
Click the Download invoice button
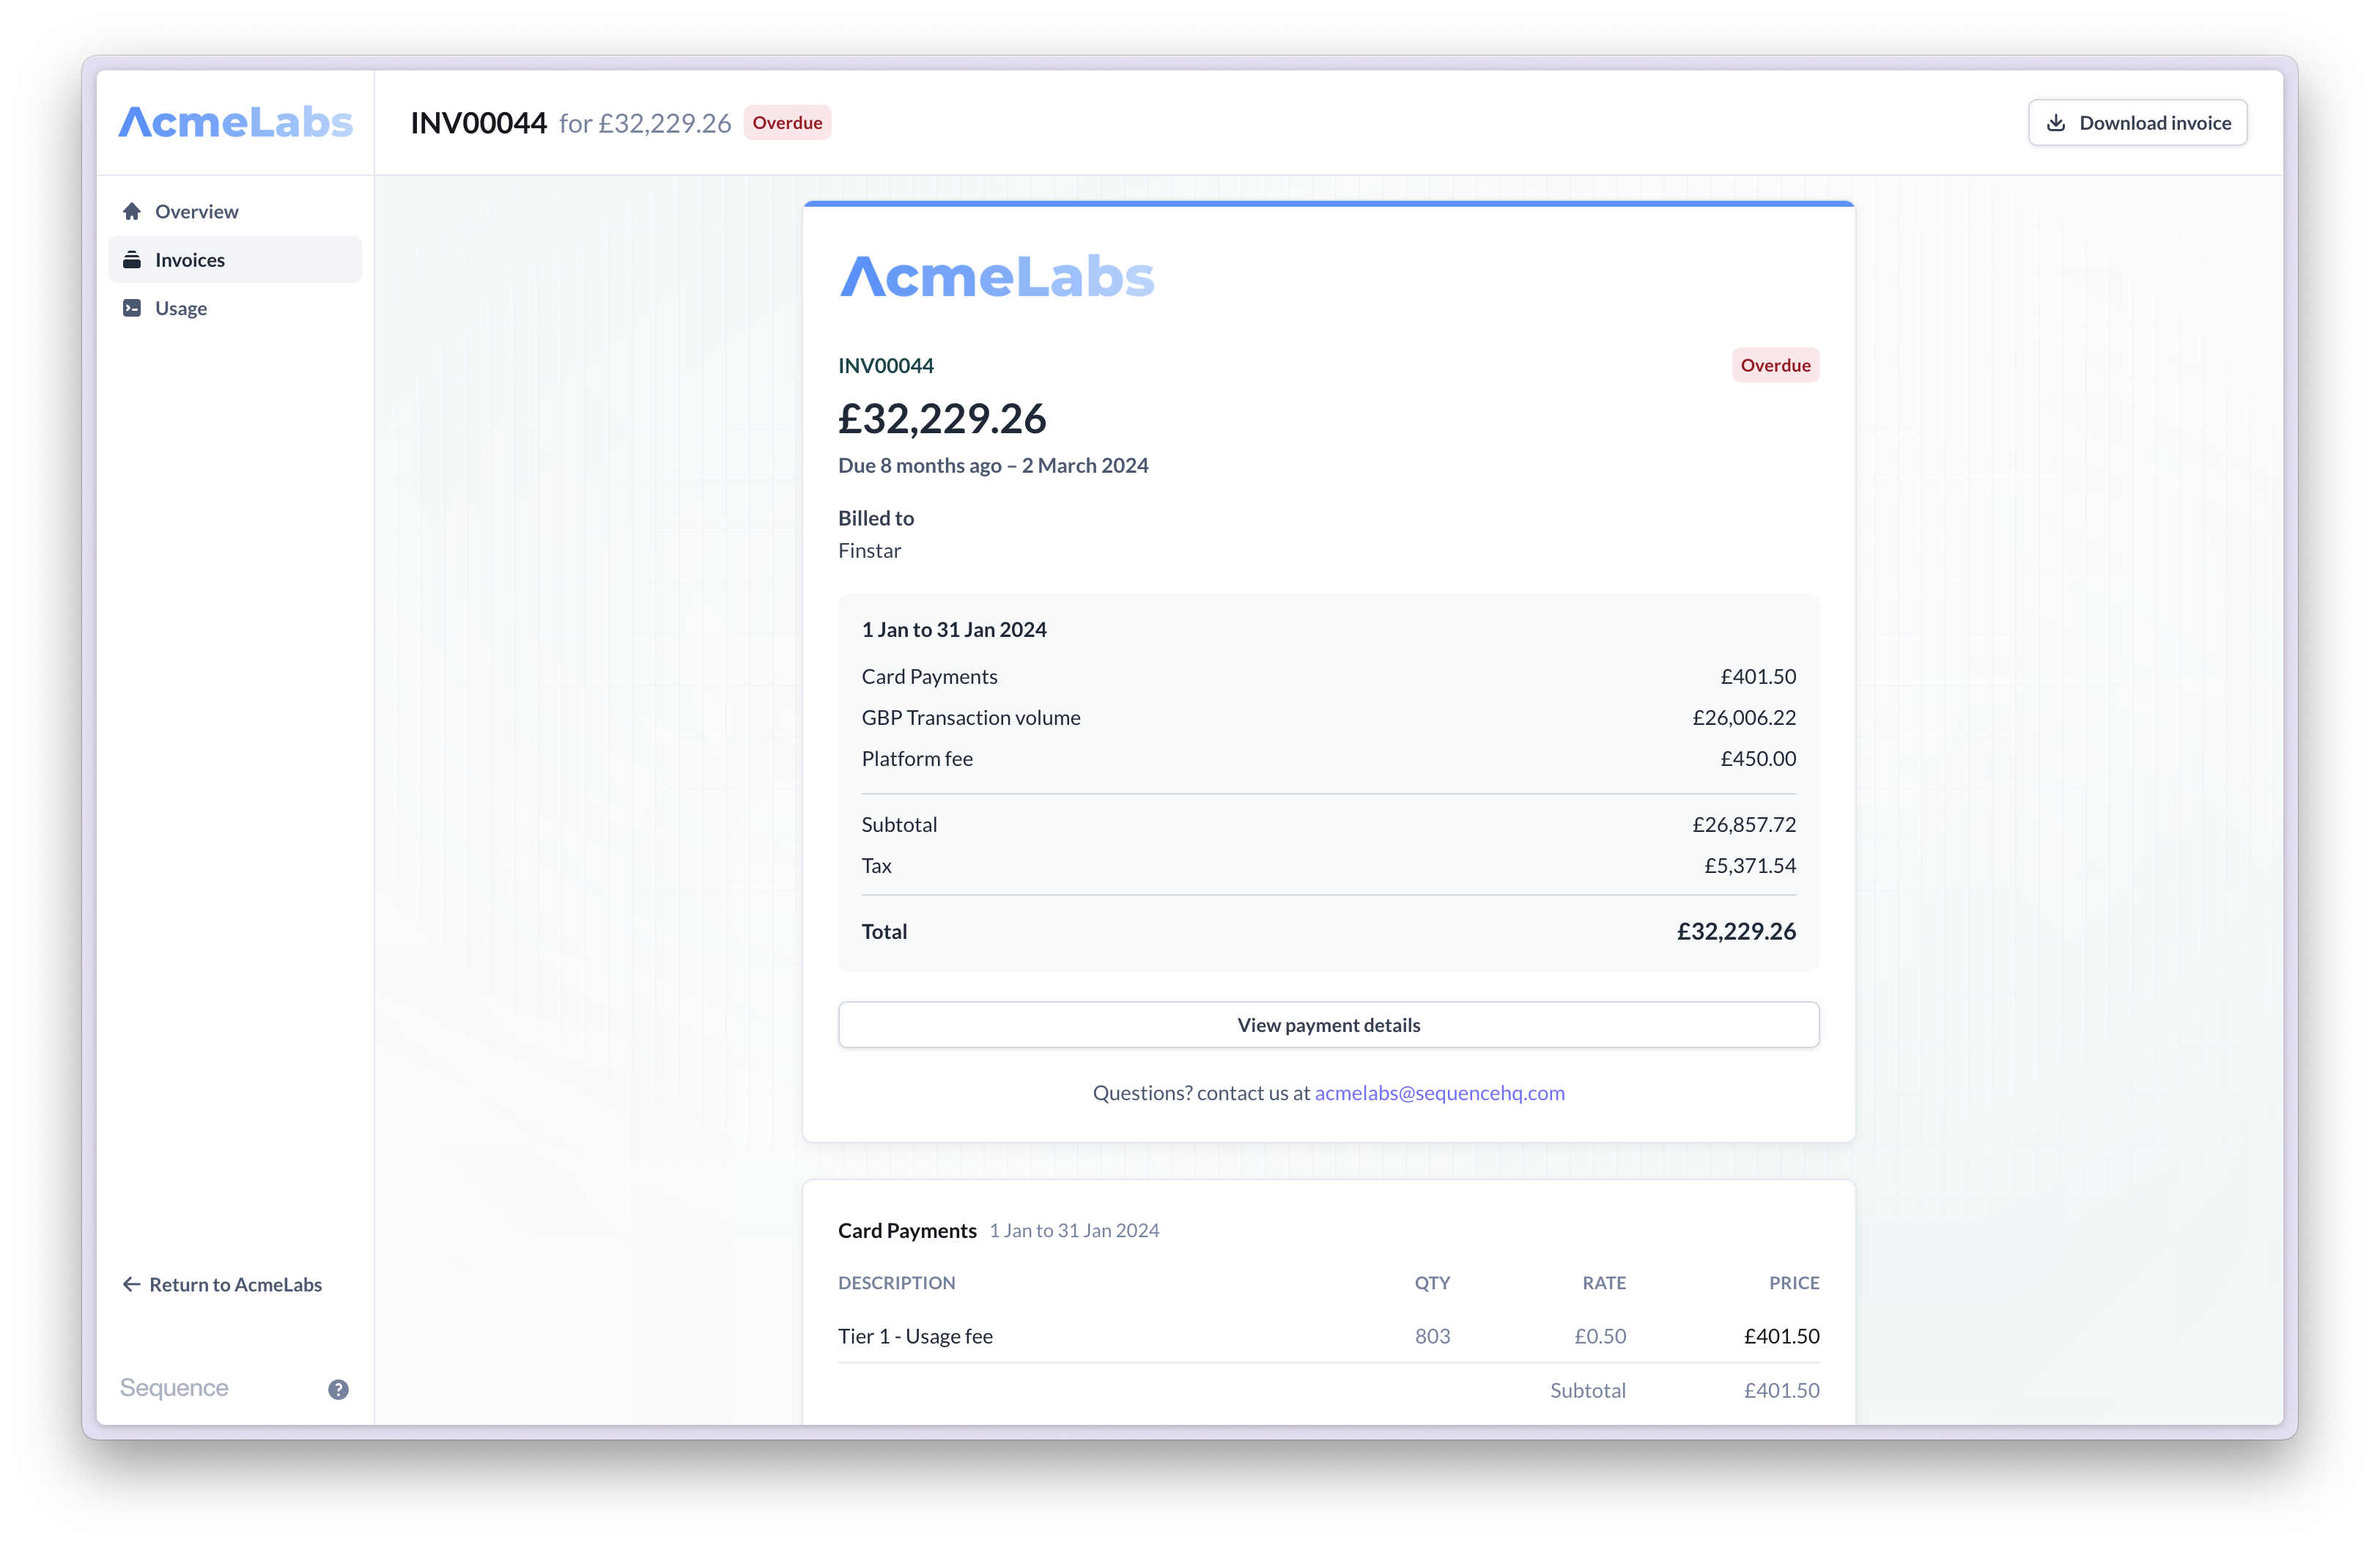(x=2138, y=123)
